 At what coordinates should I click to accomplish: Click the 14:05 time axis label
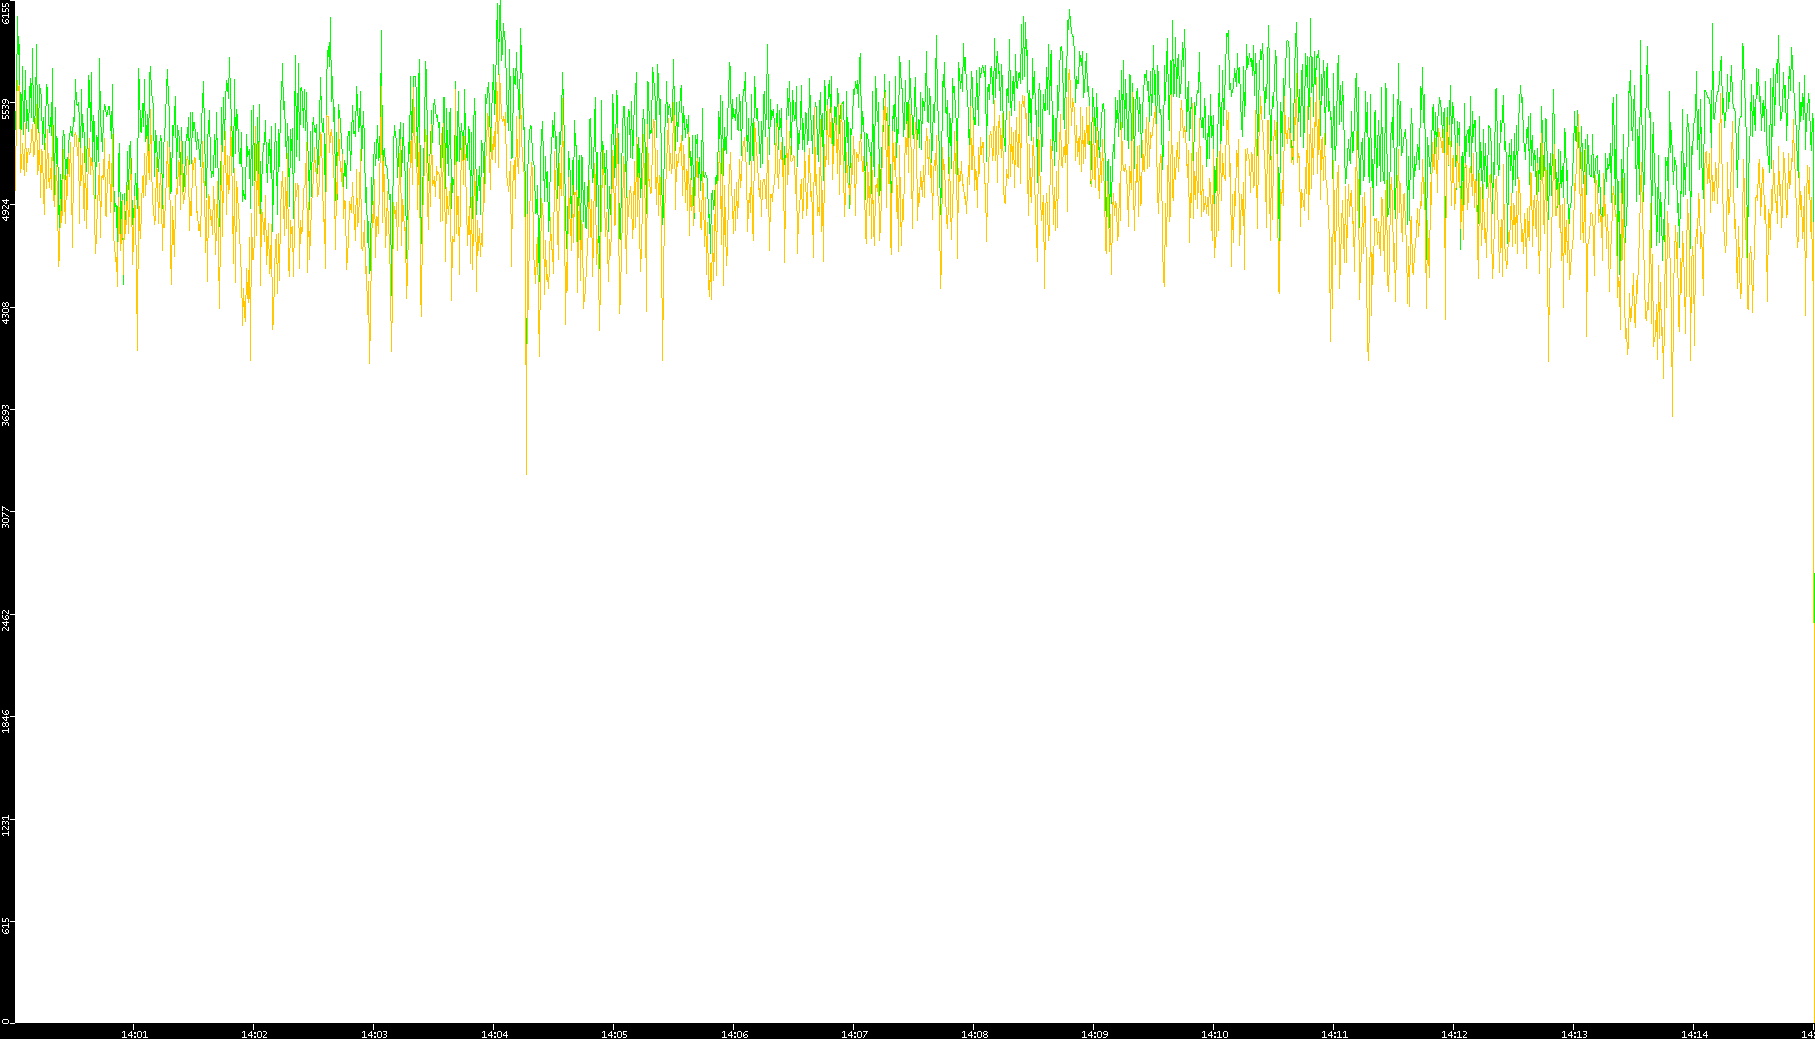614,1034
